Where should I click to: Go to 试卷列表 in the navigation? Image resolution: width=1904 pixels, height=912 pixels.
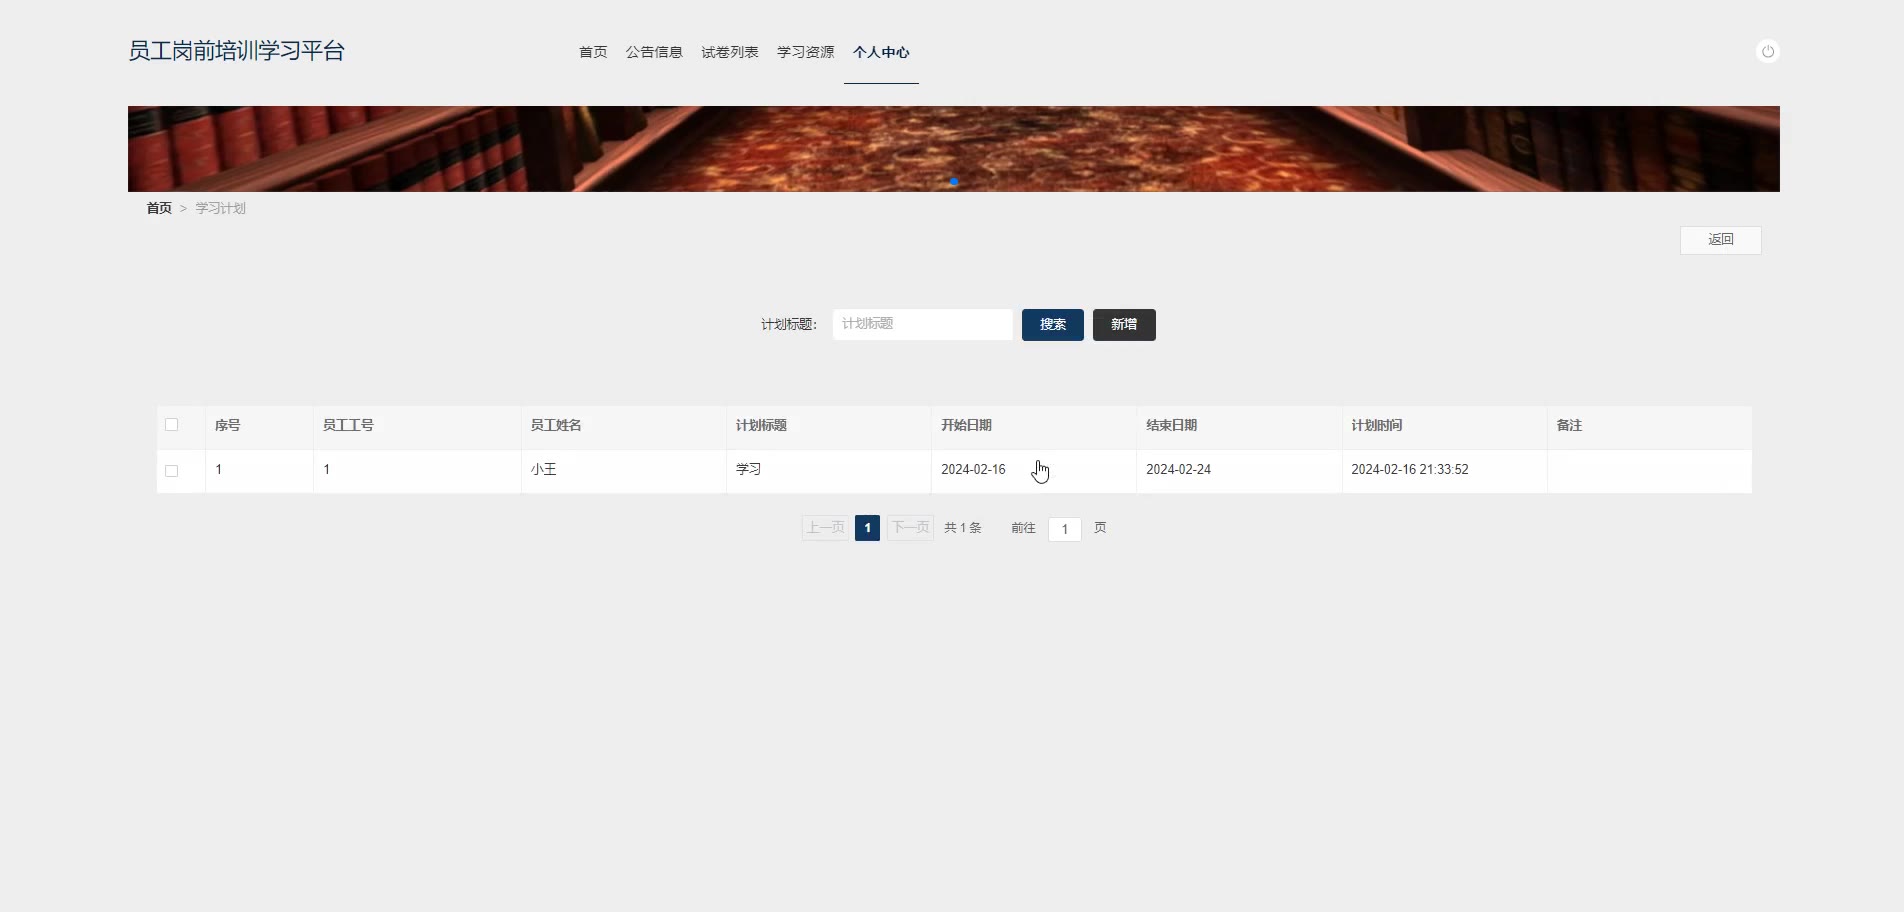(730, 52)
